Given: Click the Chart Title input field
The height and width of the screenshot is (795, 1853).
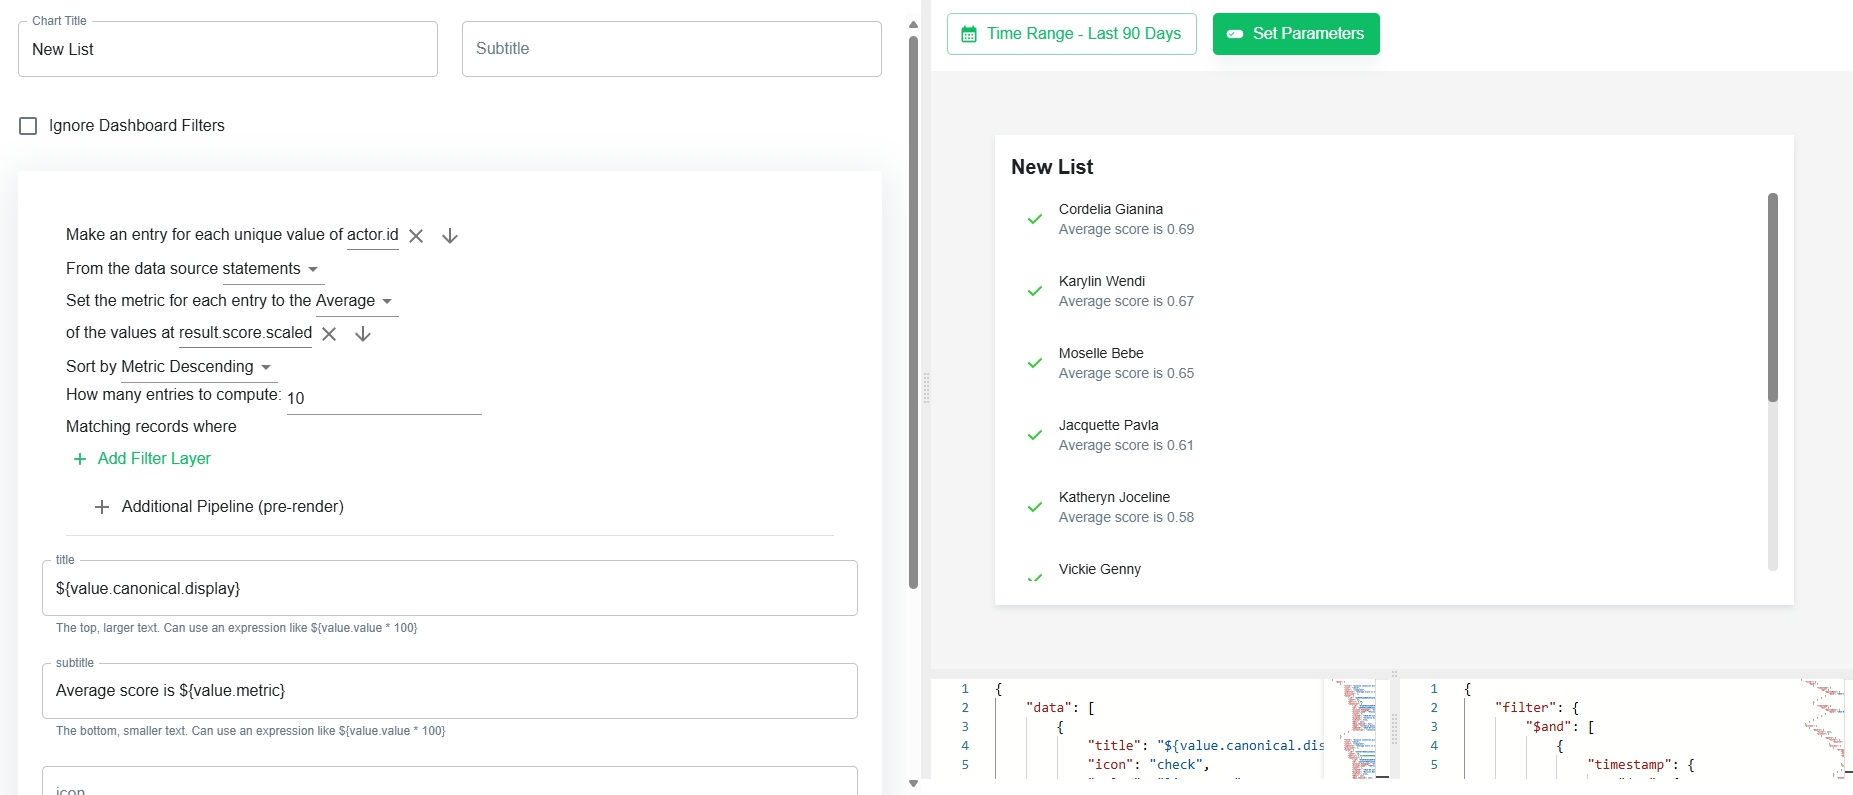Looking at the screenshot, I should point(227,49).
